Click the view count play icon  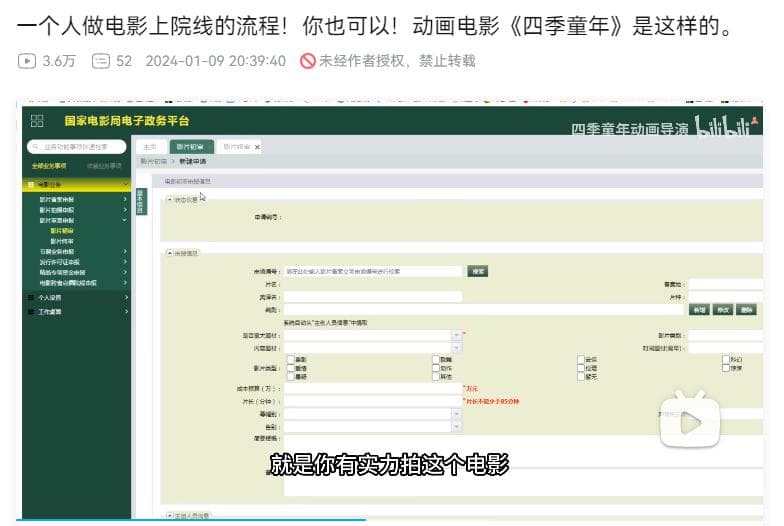coord(27,61)
